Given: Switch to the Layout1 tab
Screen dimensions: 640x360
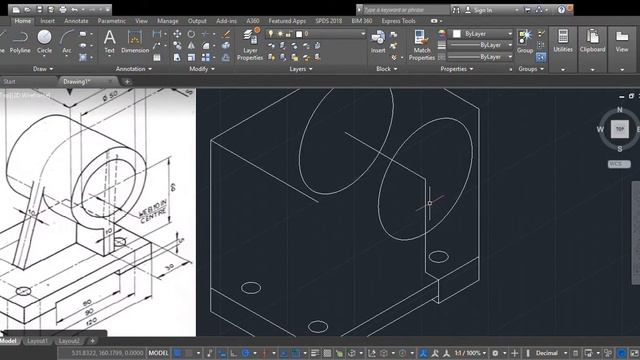Looking at the screenshot, I should [x=37, y=341].
